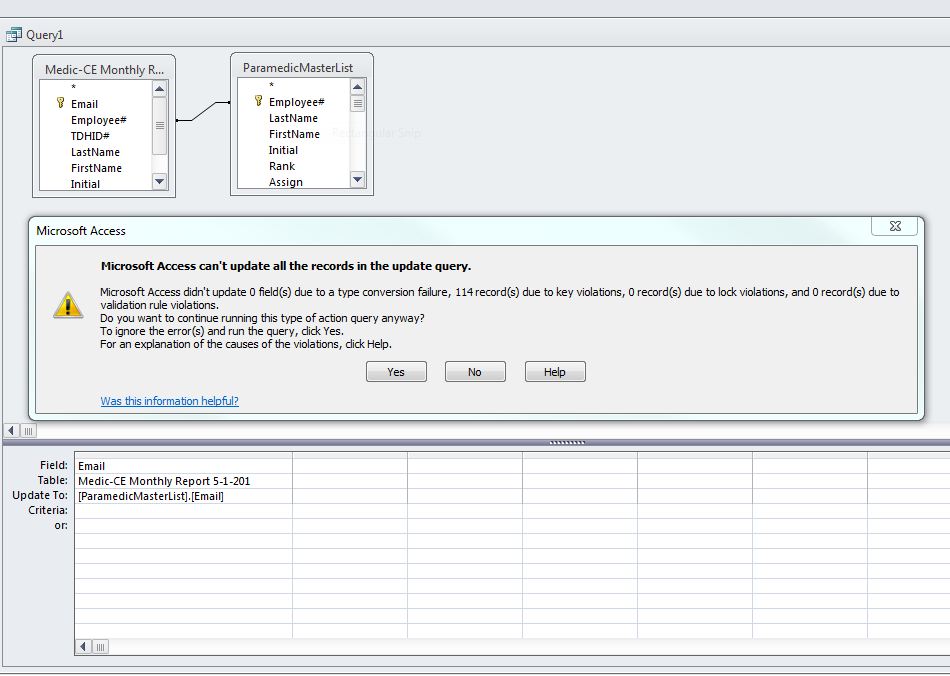Click the Table row label
This screenshot has width=950, height=676.
tap(53, 480)
